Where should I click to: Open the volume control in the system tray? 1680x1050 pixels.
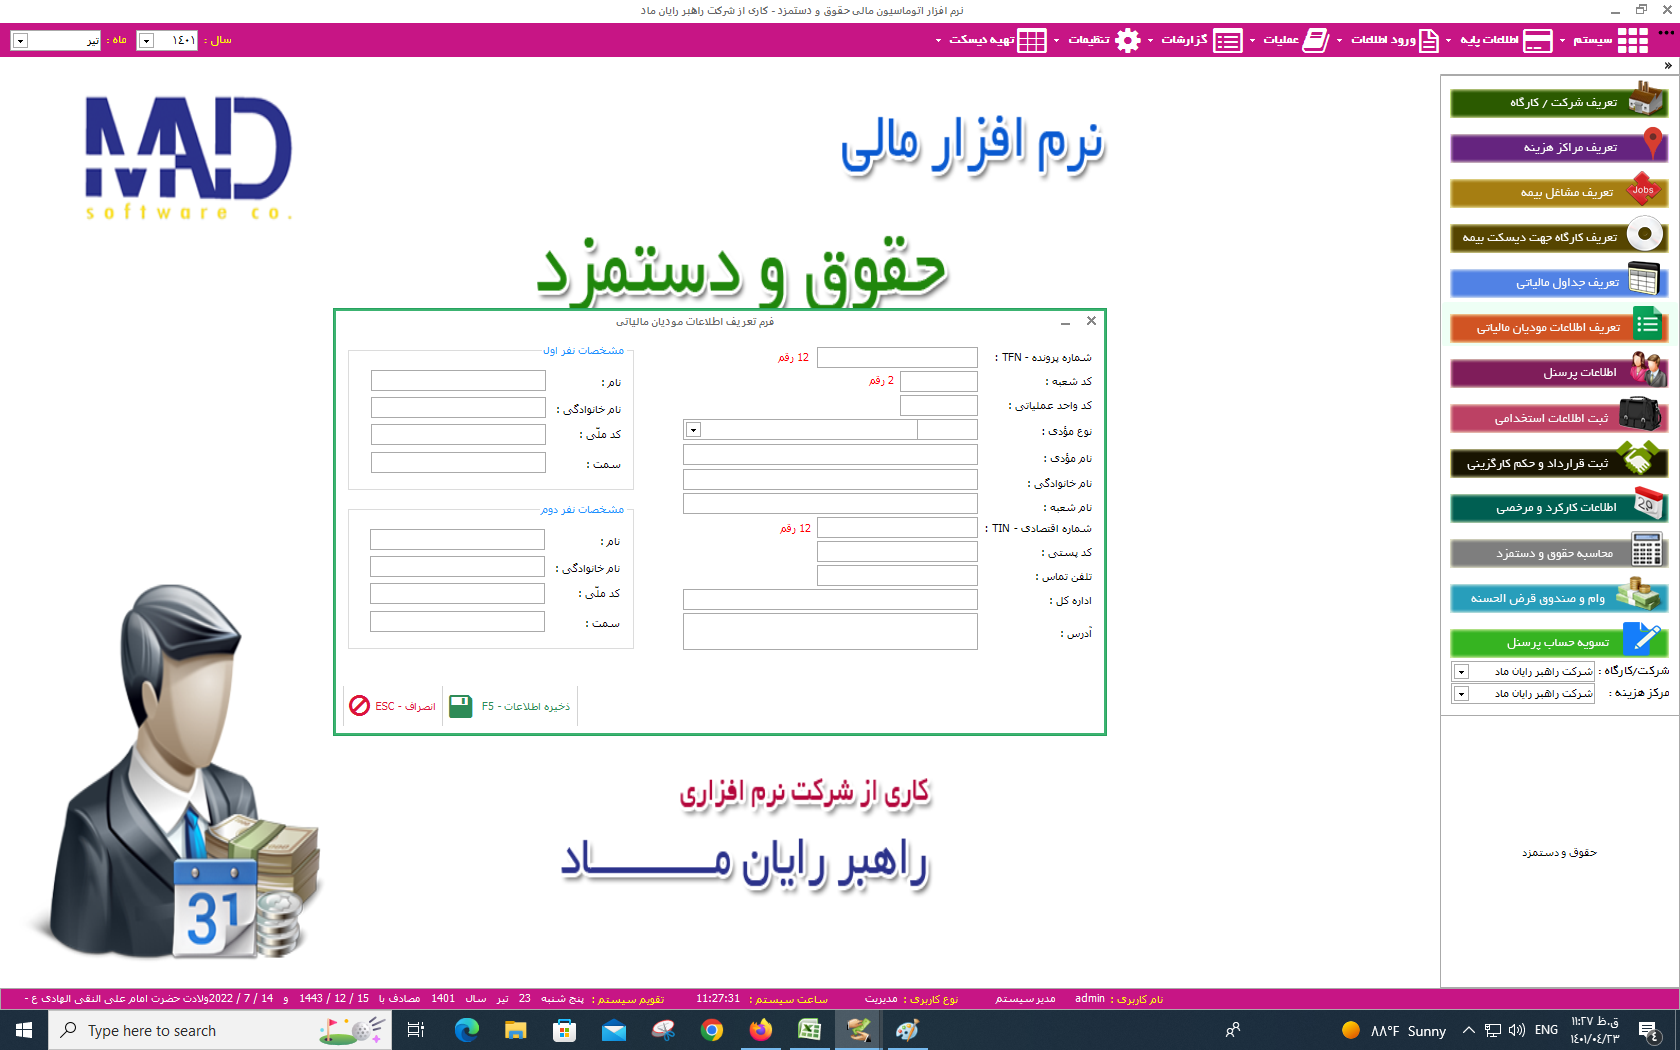point(1516,1030)
